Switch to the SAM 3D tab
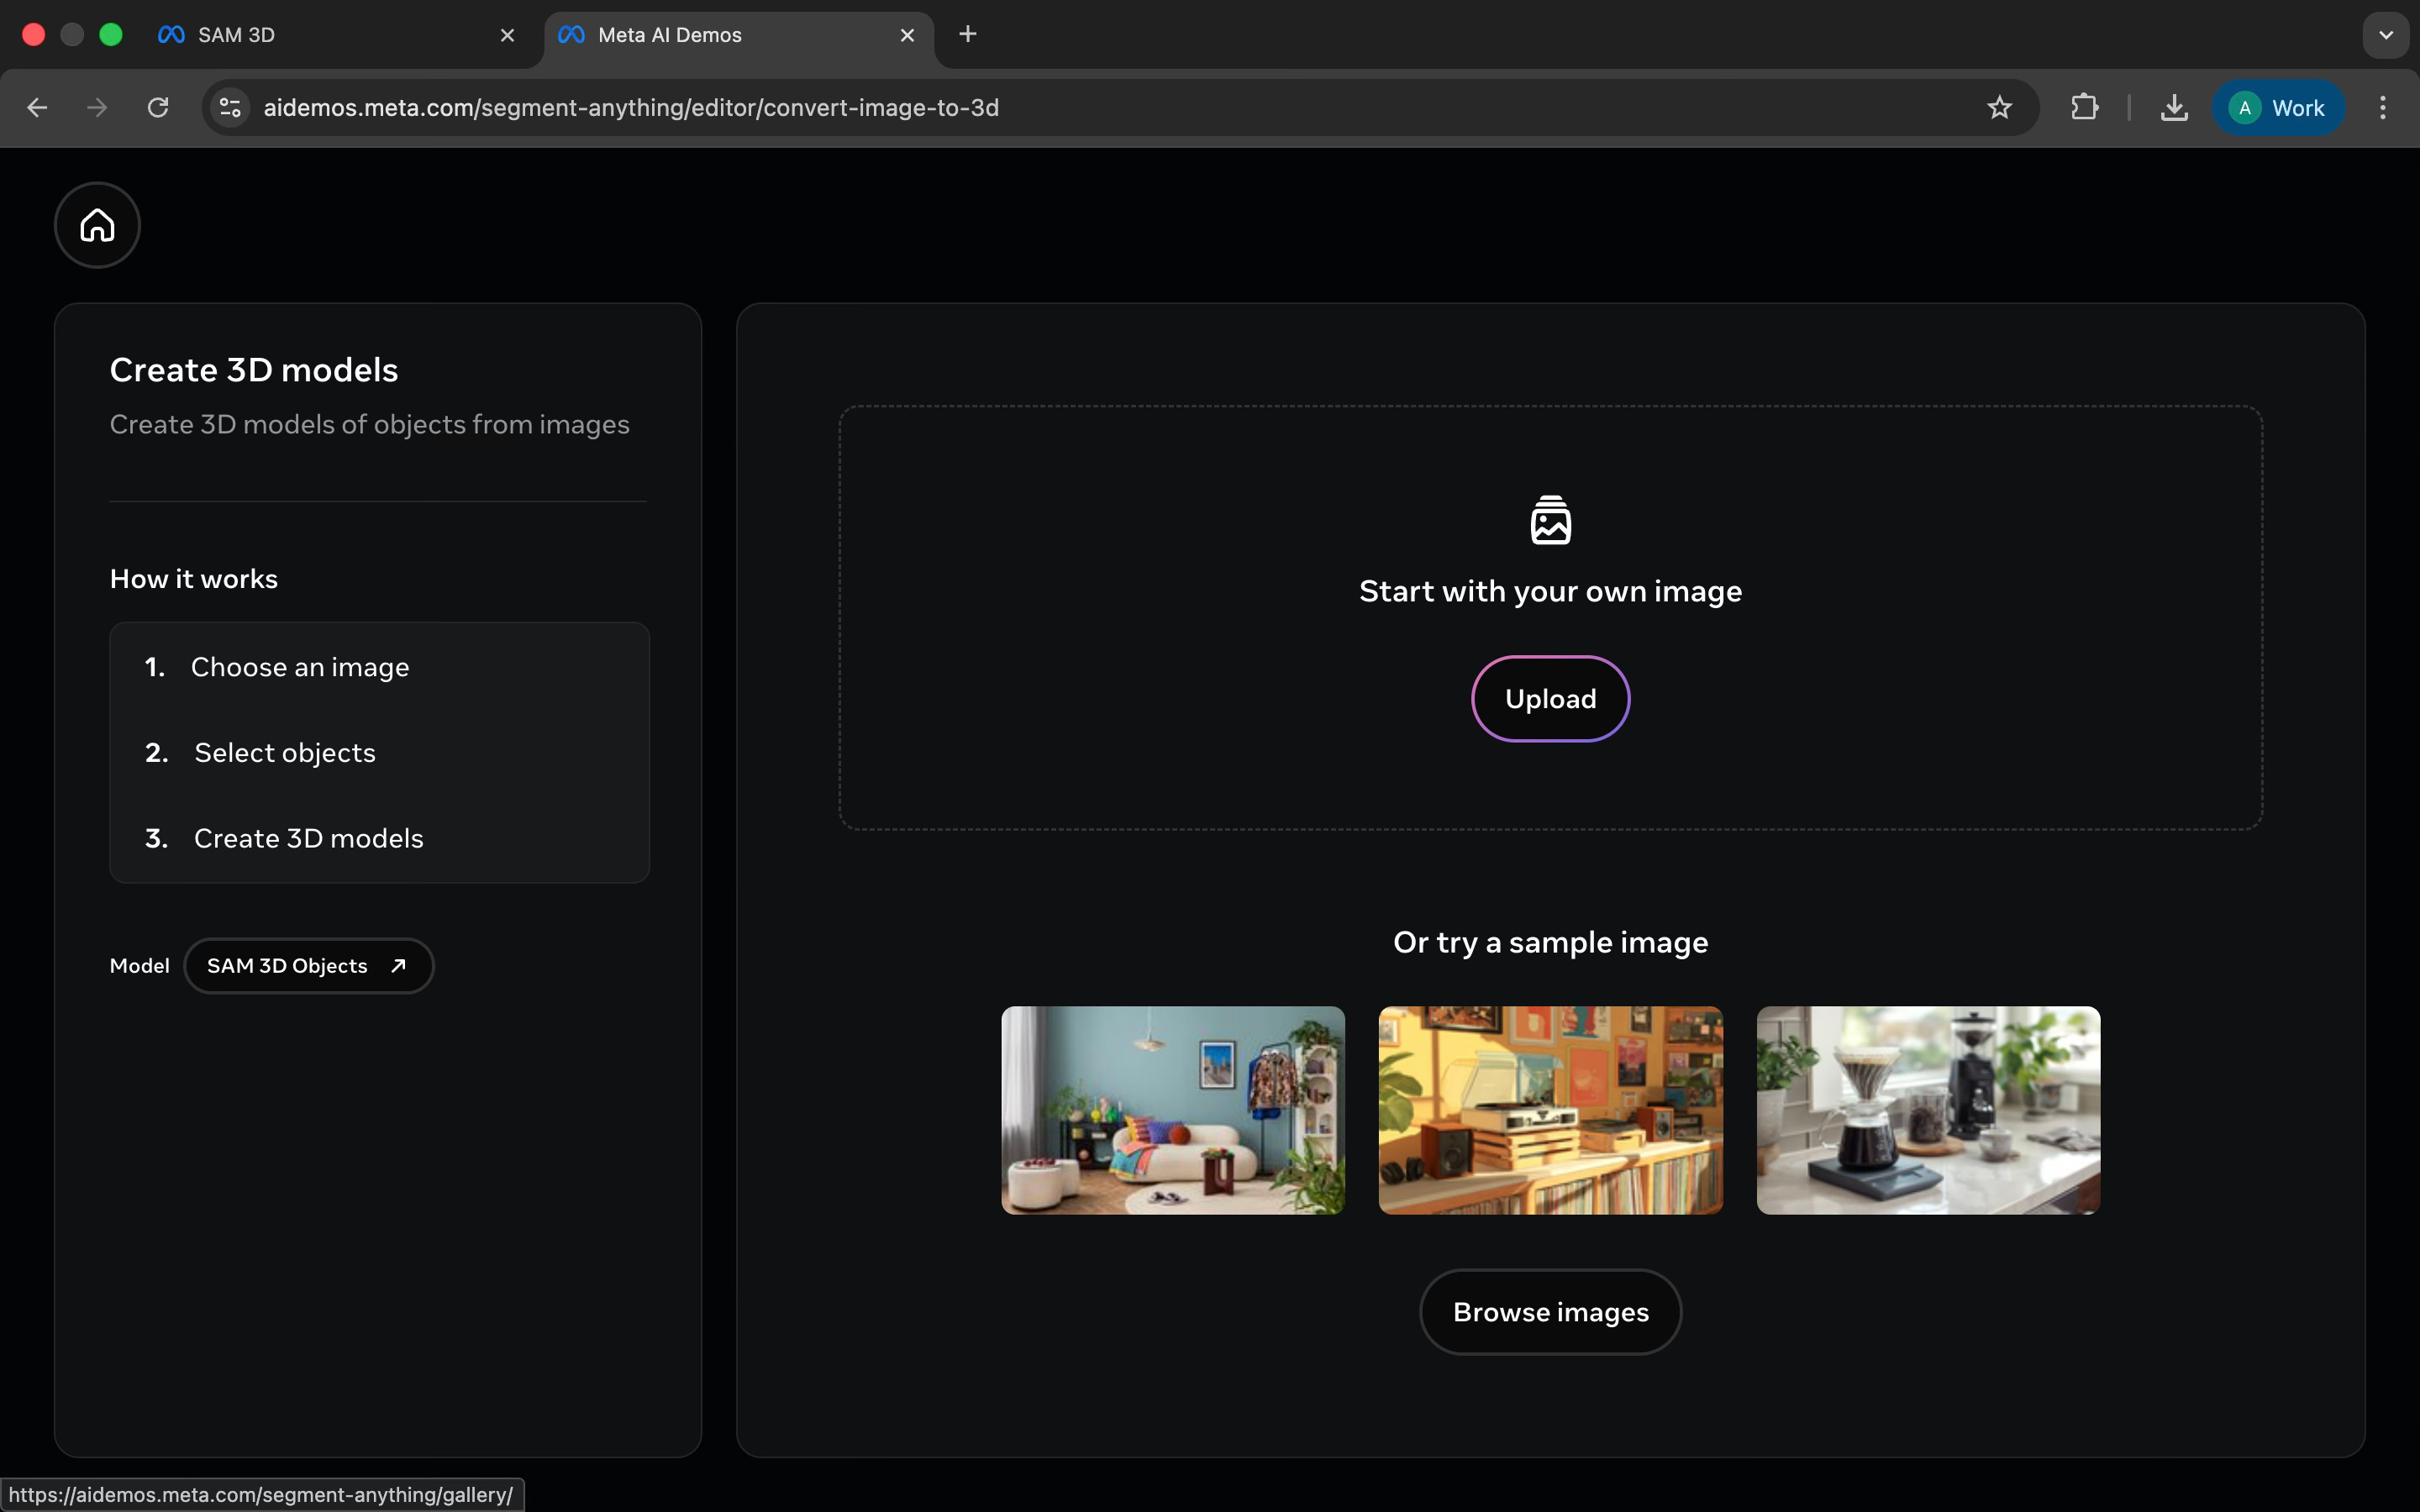Image resolution: width=2420 pixels, height=1512 pixels. pyautogui.click(x=320, y=35)
